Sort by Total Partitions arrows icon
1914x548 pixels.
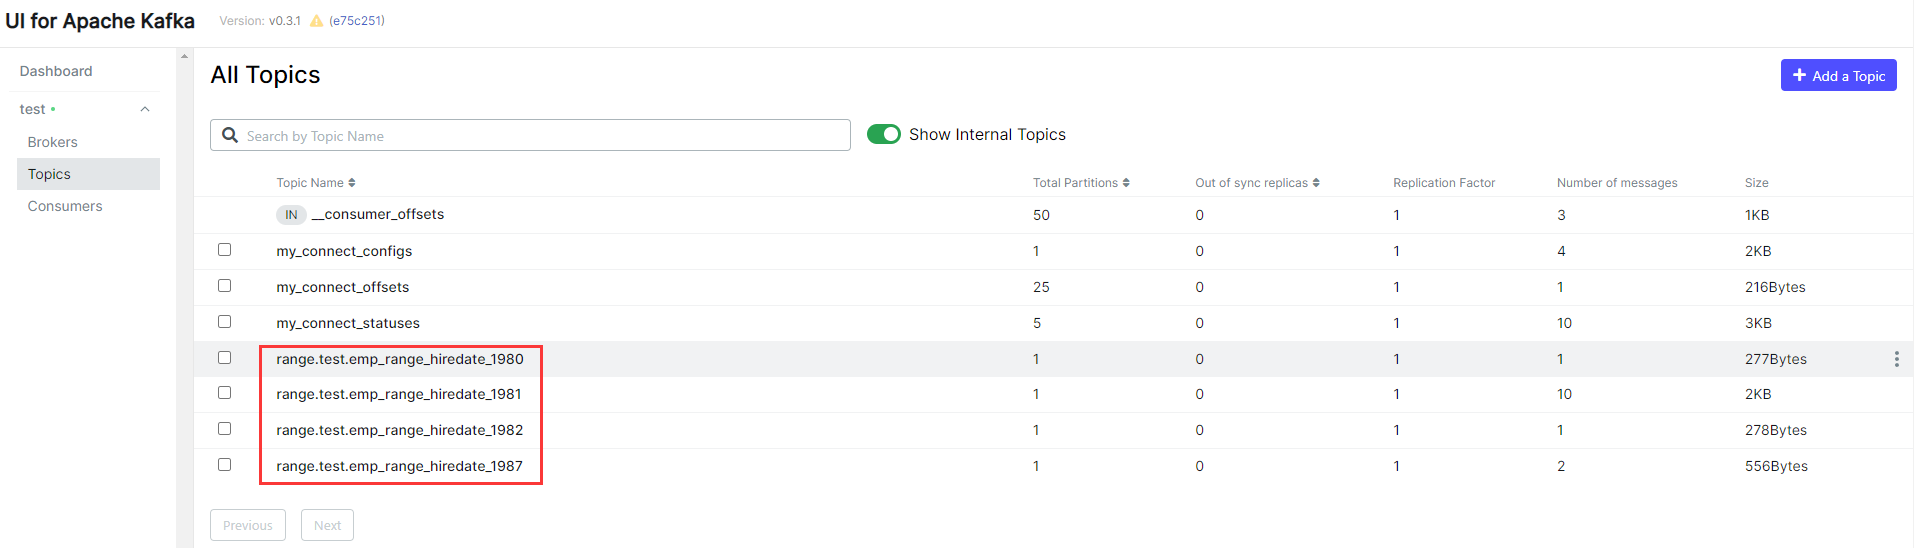click(x=1126, y=183)
